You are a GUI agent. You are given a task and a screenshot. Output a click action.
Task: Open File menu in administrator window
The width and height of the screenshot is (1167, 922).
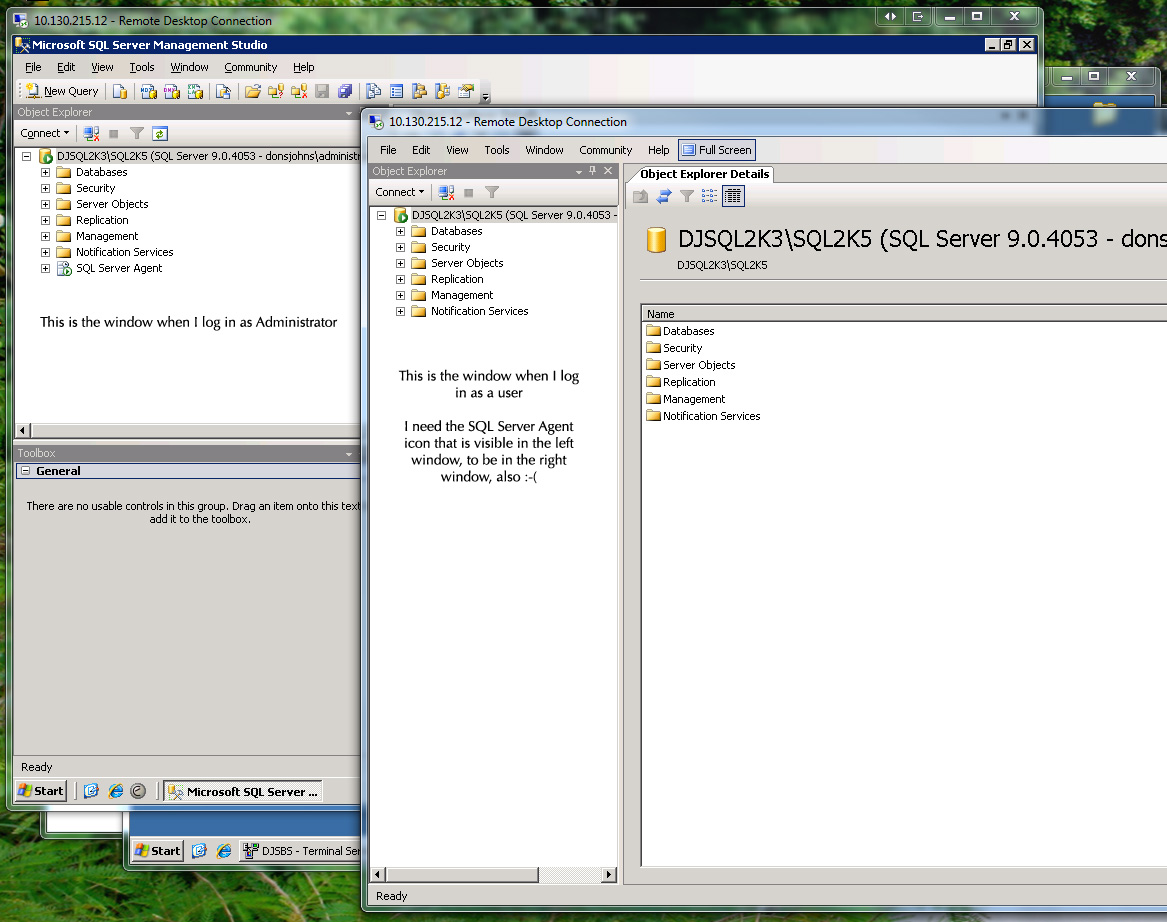(33, 67)
